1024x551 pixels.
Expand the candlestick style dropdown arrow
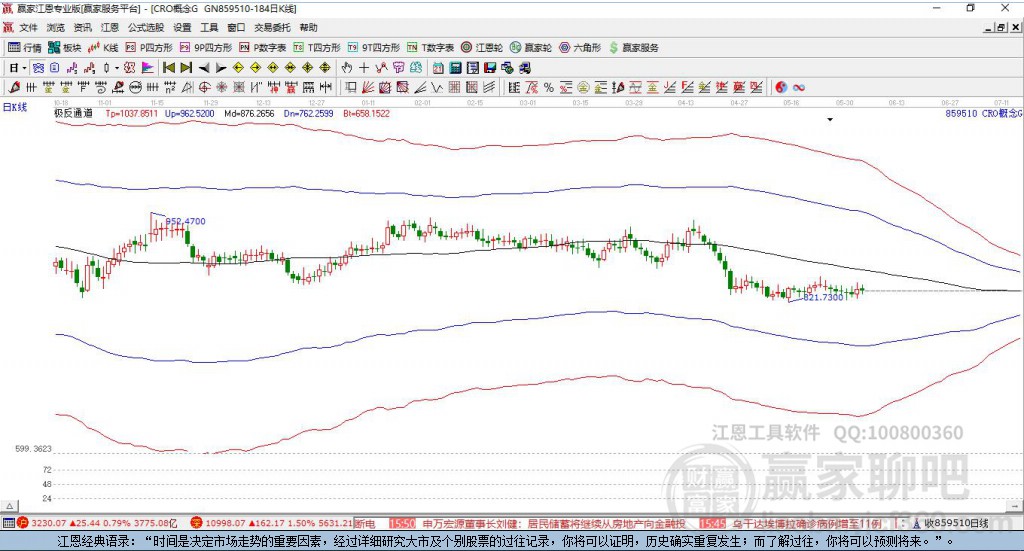(x=117, y=68)
